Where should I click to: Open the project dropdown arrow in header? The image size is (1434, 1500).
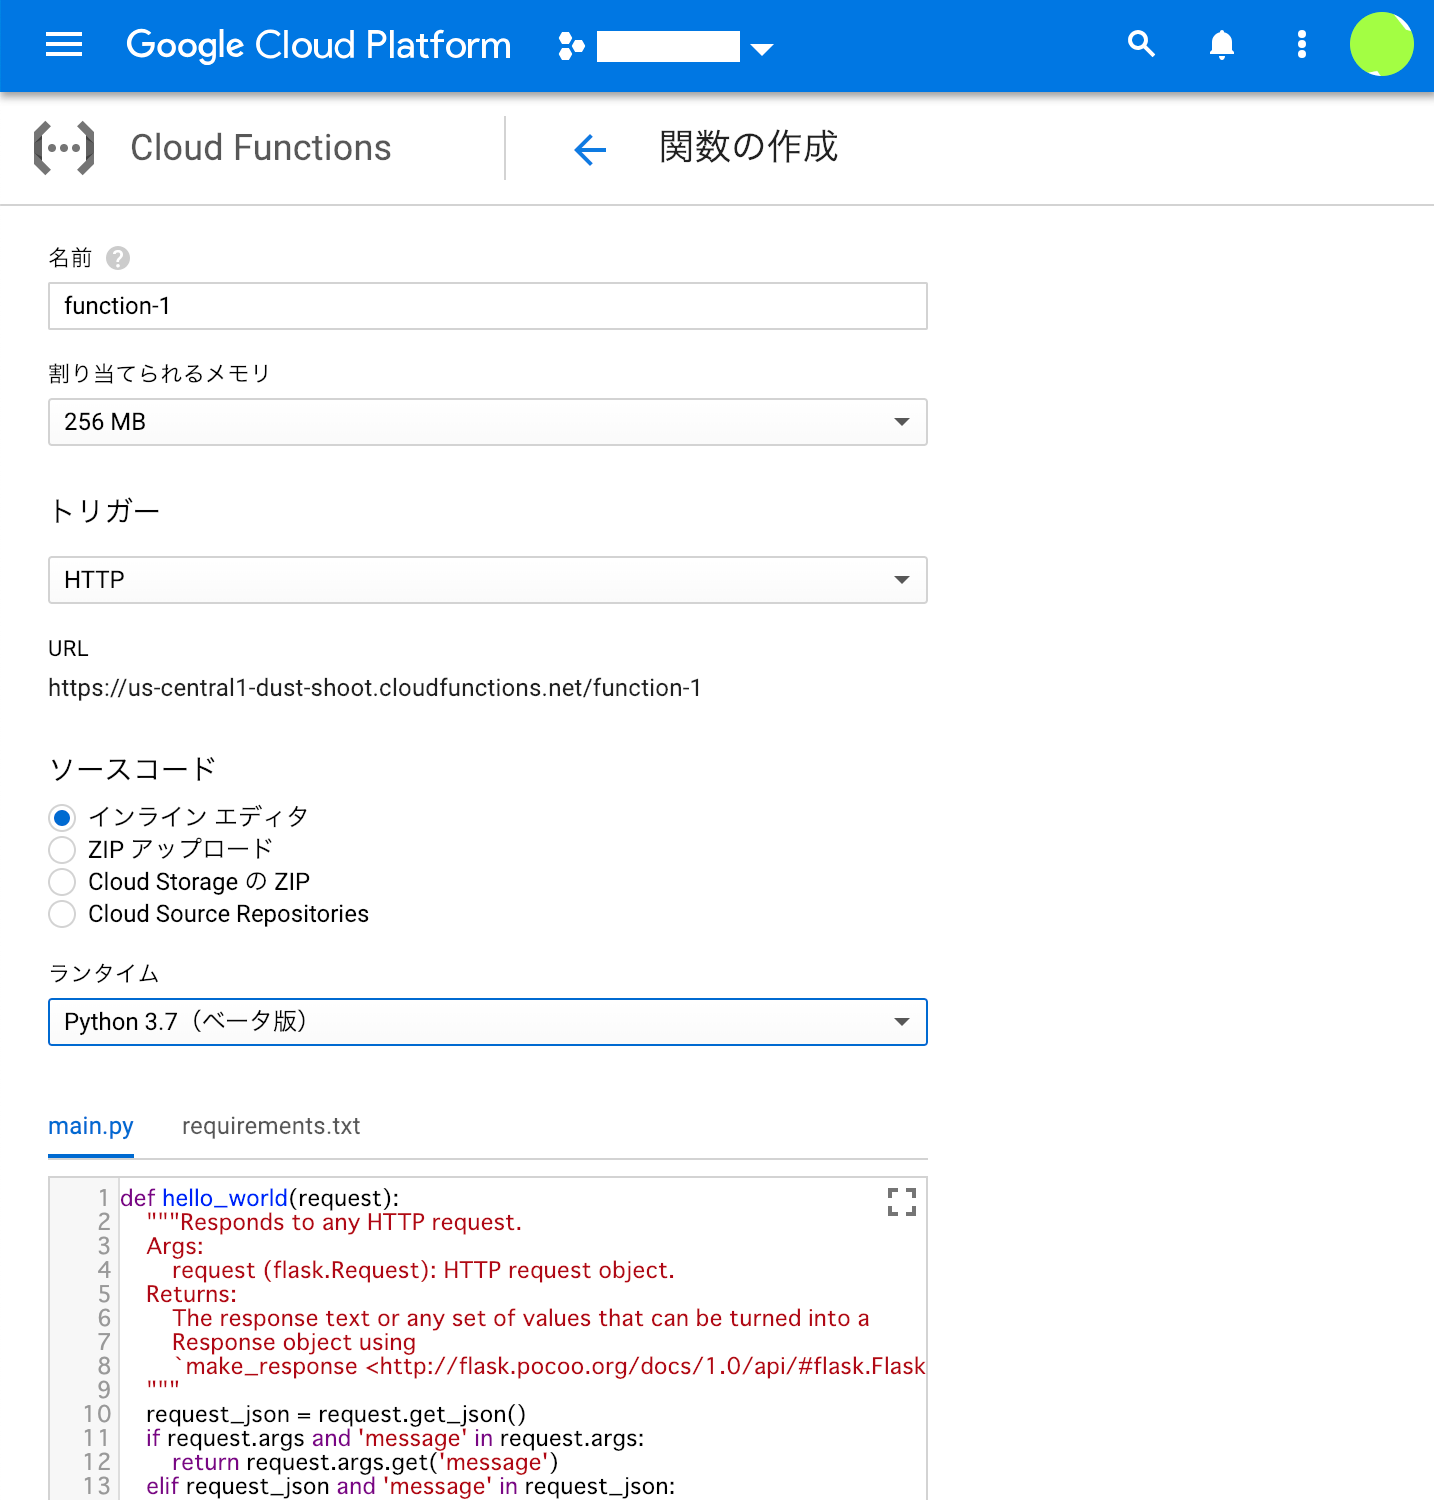click(x=762, y=49)
